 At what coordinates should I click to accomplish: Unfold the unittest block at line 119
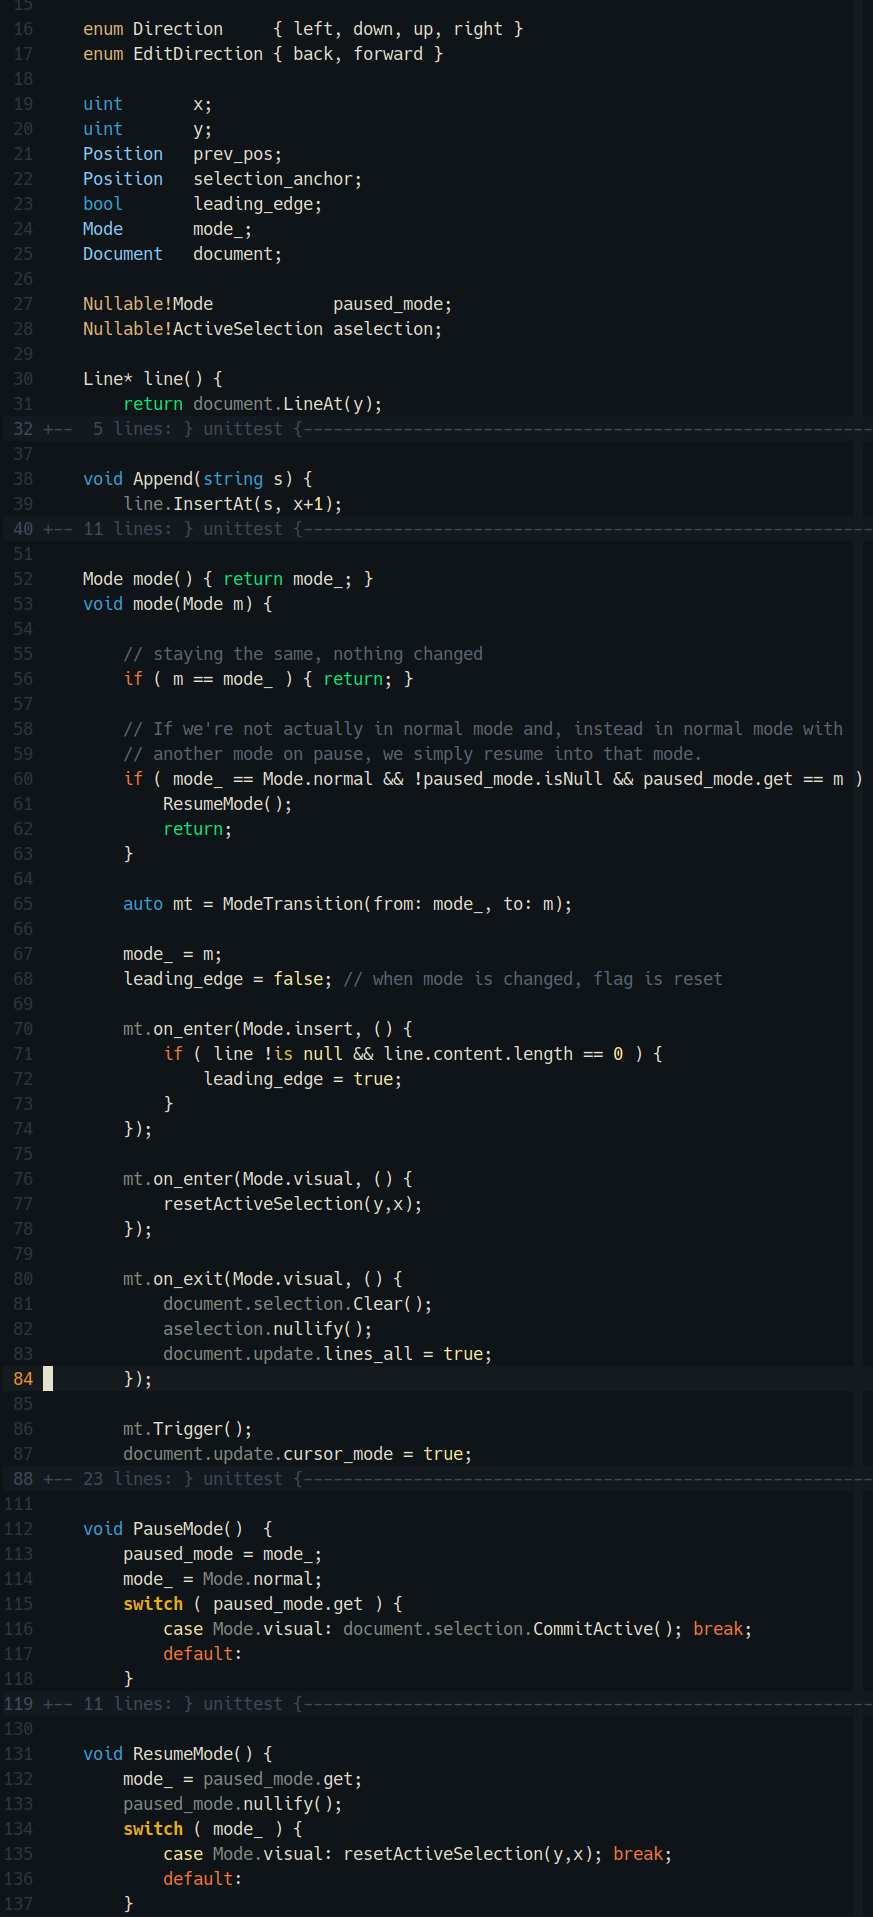coord(458,1704)
